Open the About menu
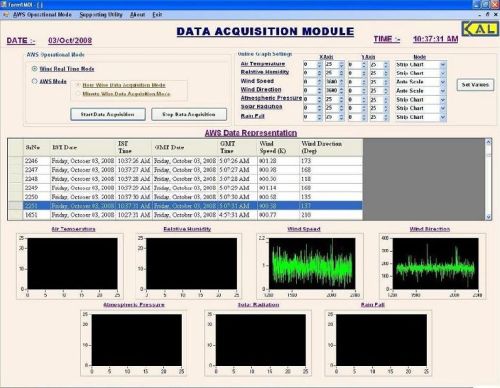Viewport: 500px width, 388px height. (x=137, y=15)
